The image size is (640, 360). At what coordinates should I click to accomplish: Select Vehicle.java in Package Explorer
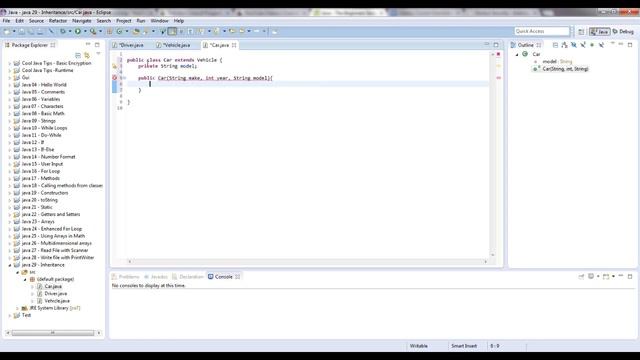pyautogui.click(x=57, y=301)
